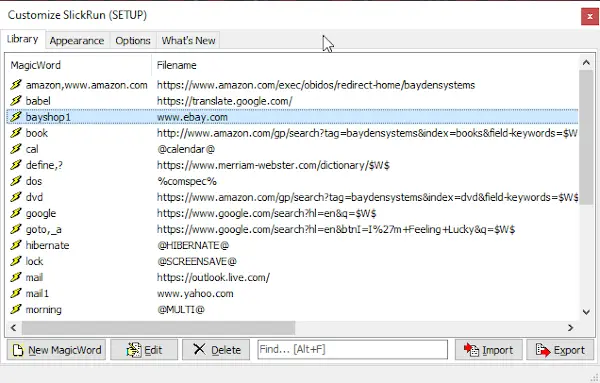Click the Edit button
Viewport: 600px width, 383px height.
pyautogui.click(x=144, y=350)
